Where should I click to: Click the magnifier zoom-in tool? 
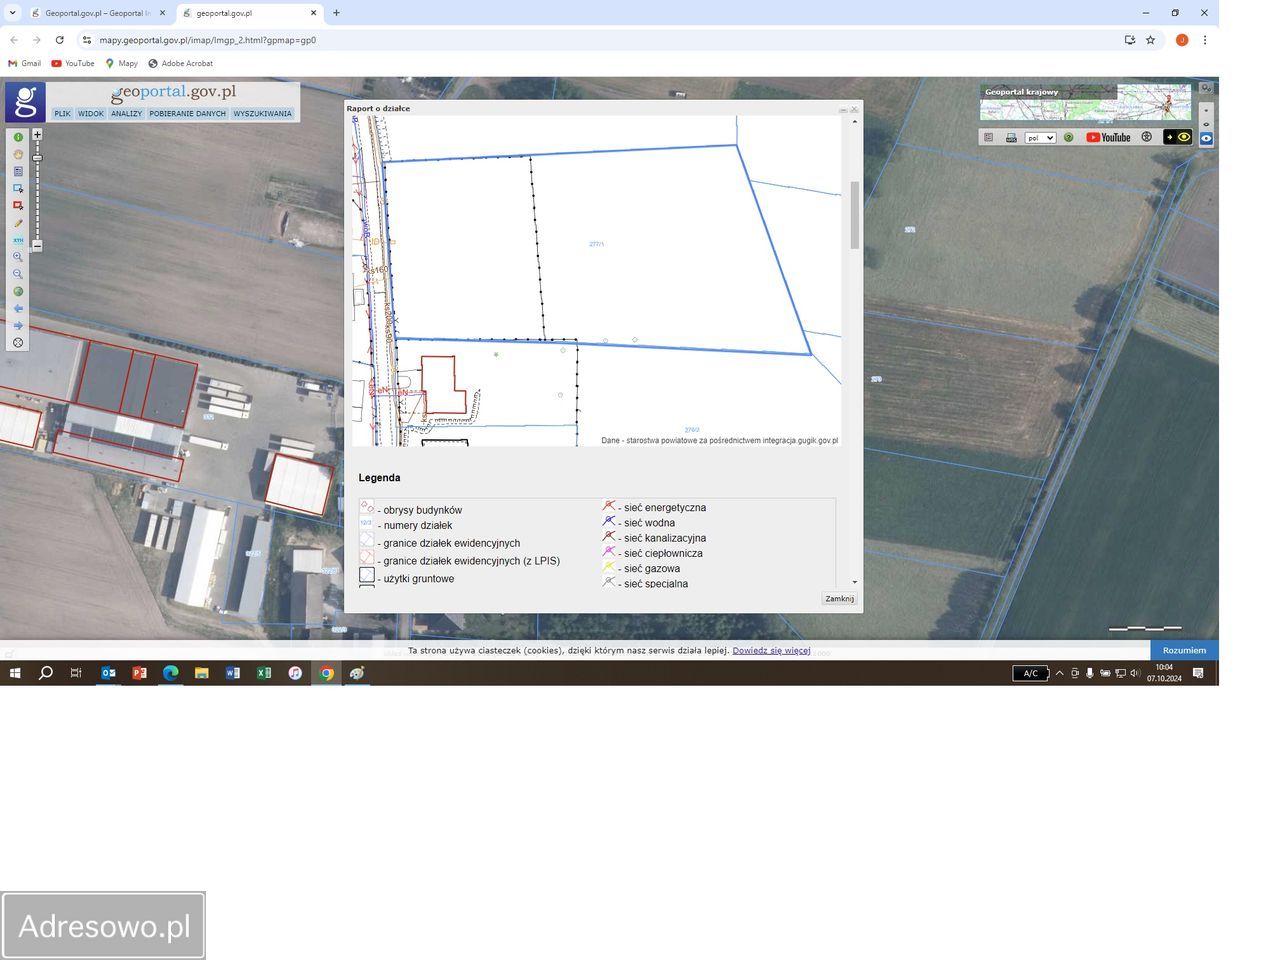18,257
